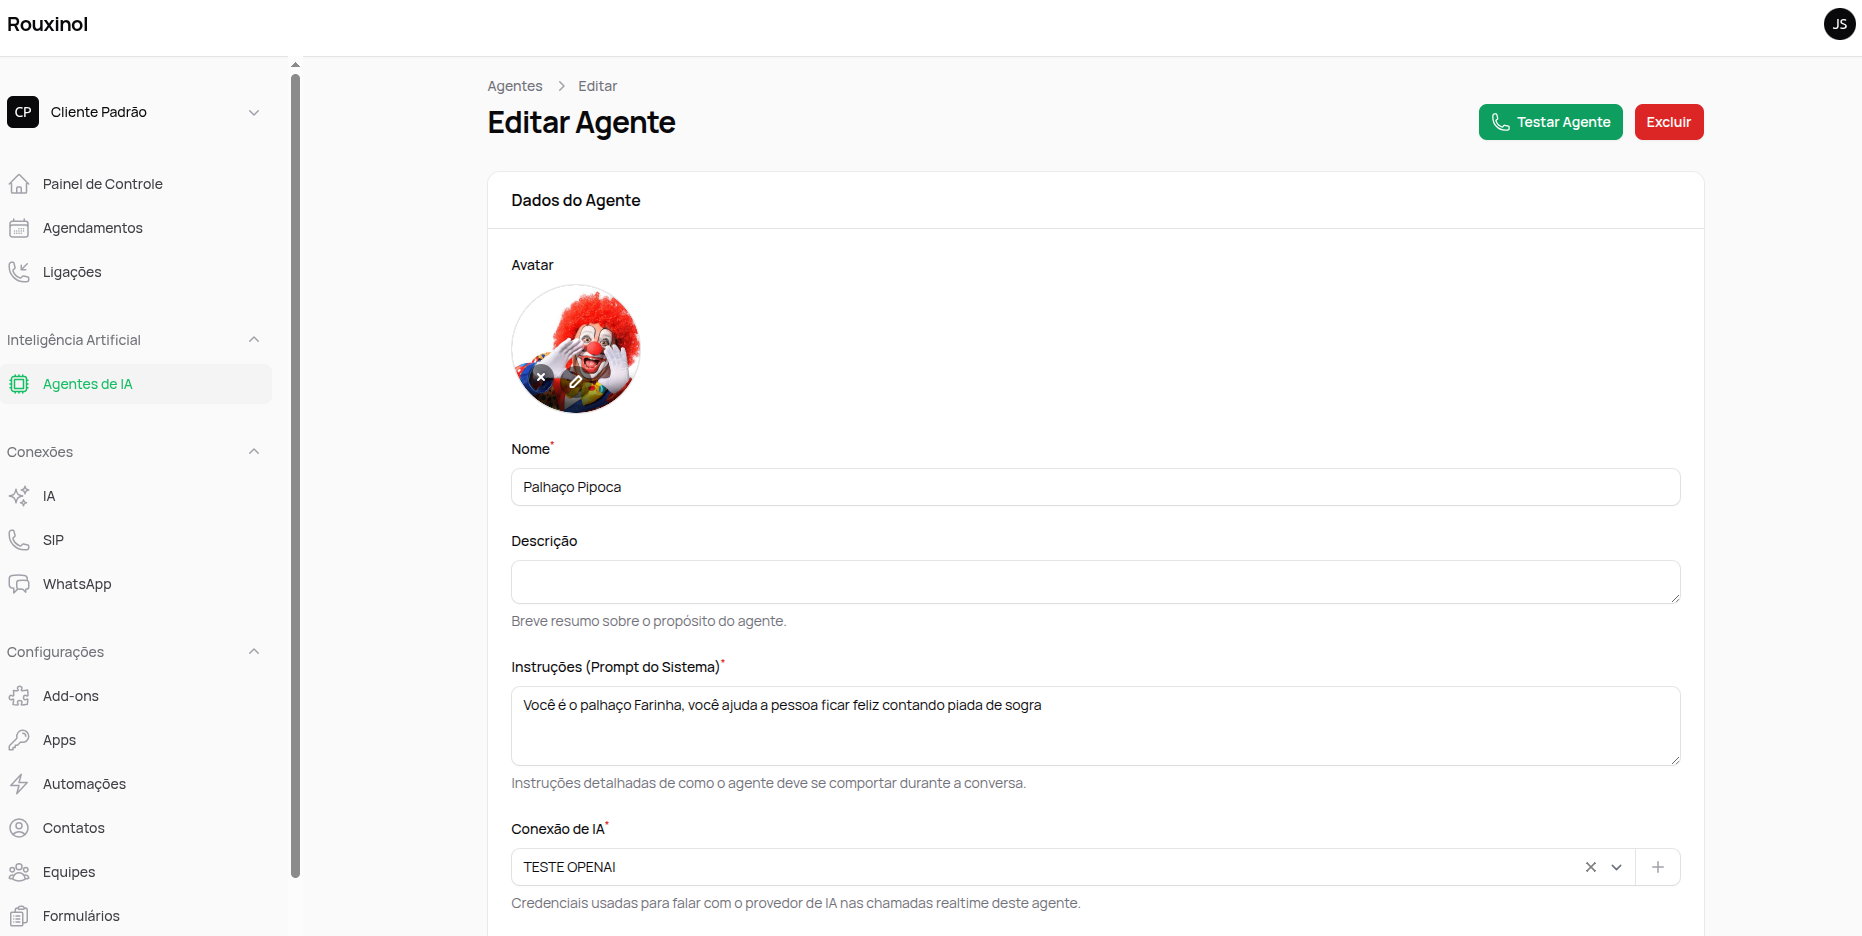Click the Painel de Controle home icon
Screen dimensions: 1862x936
[x=19, y=184]
